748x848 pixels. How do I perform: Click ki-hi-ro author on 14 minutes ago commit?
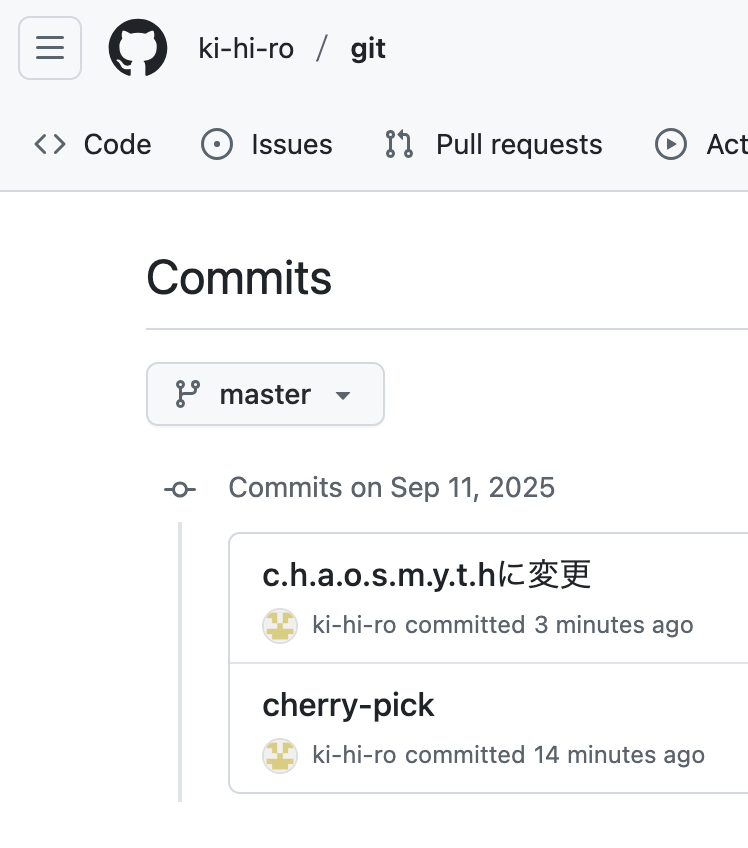point(354,755)
